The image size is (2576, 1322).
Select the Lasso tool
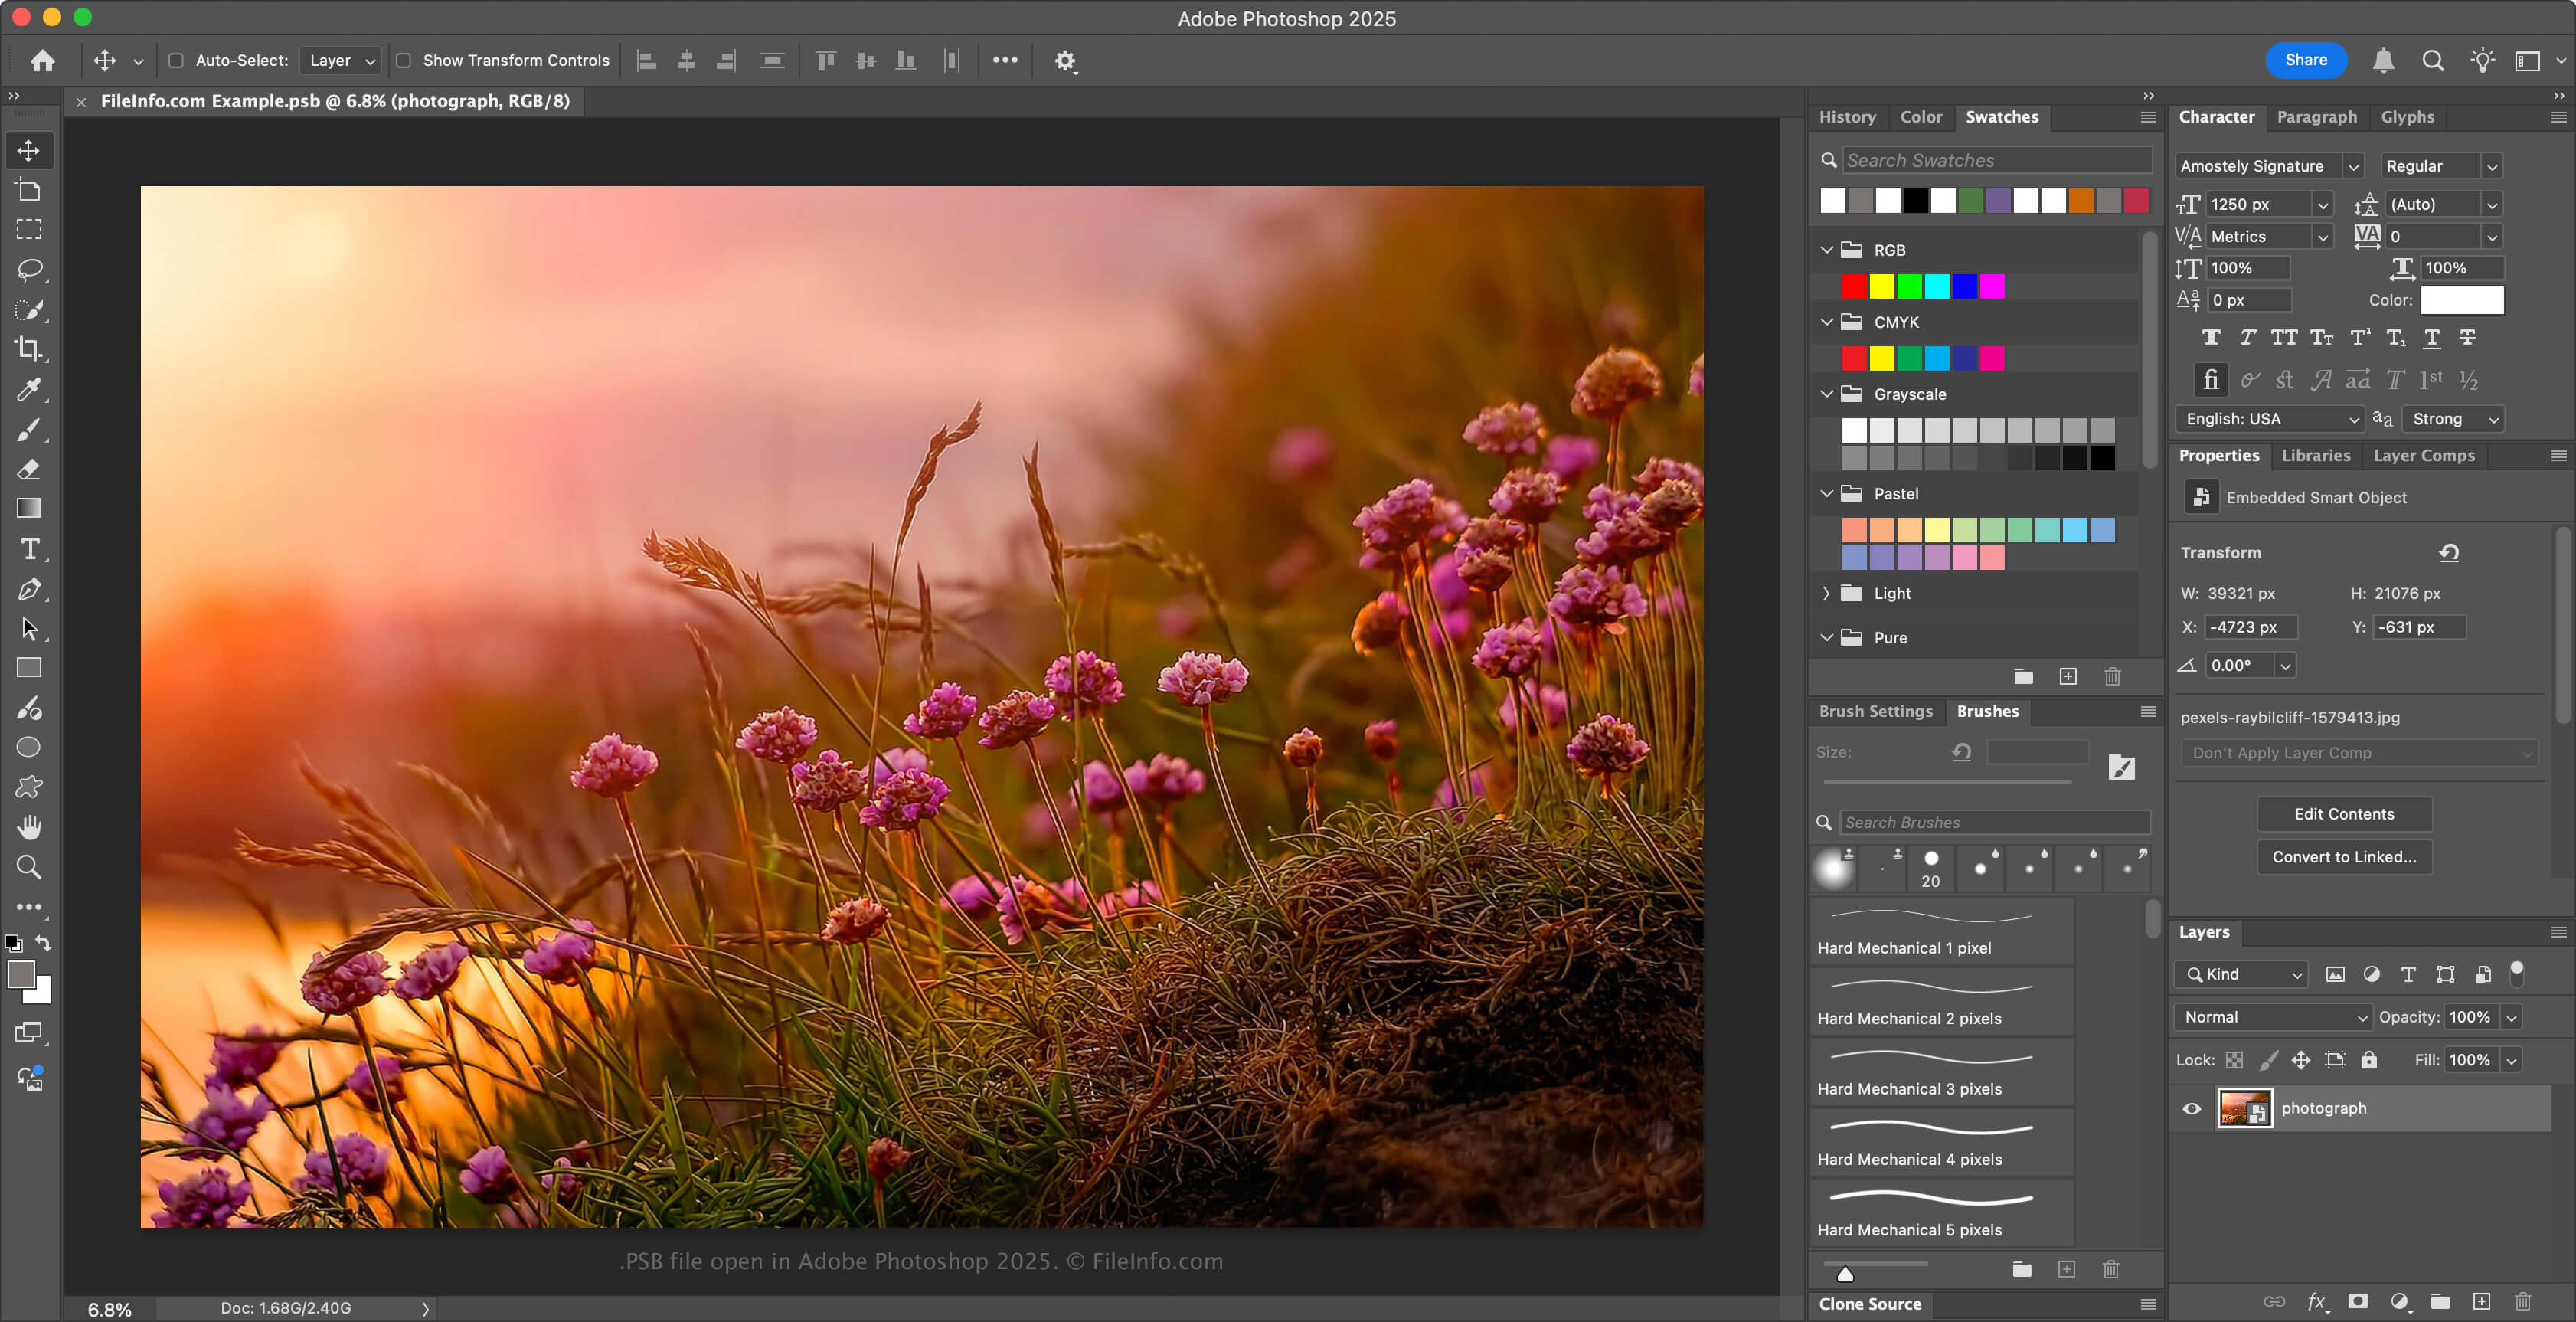[29, 269]
